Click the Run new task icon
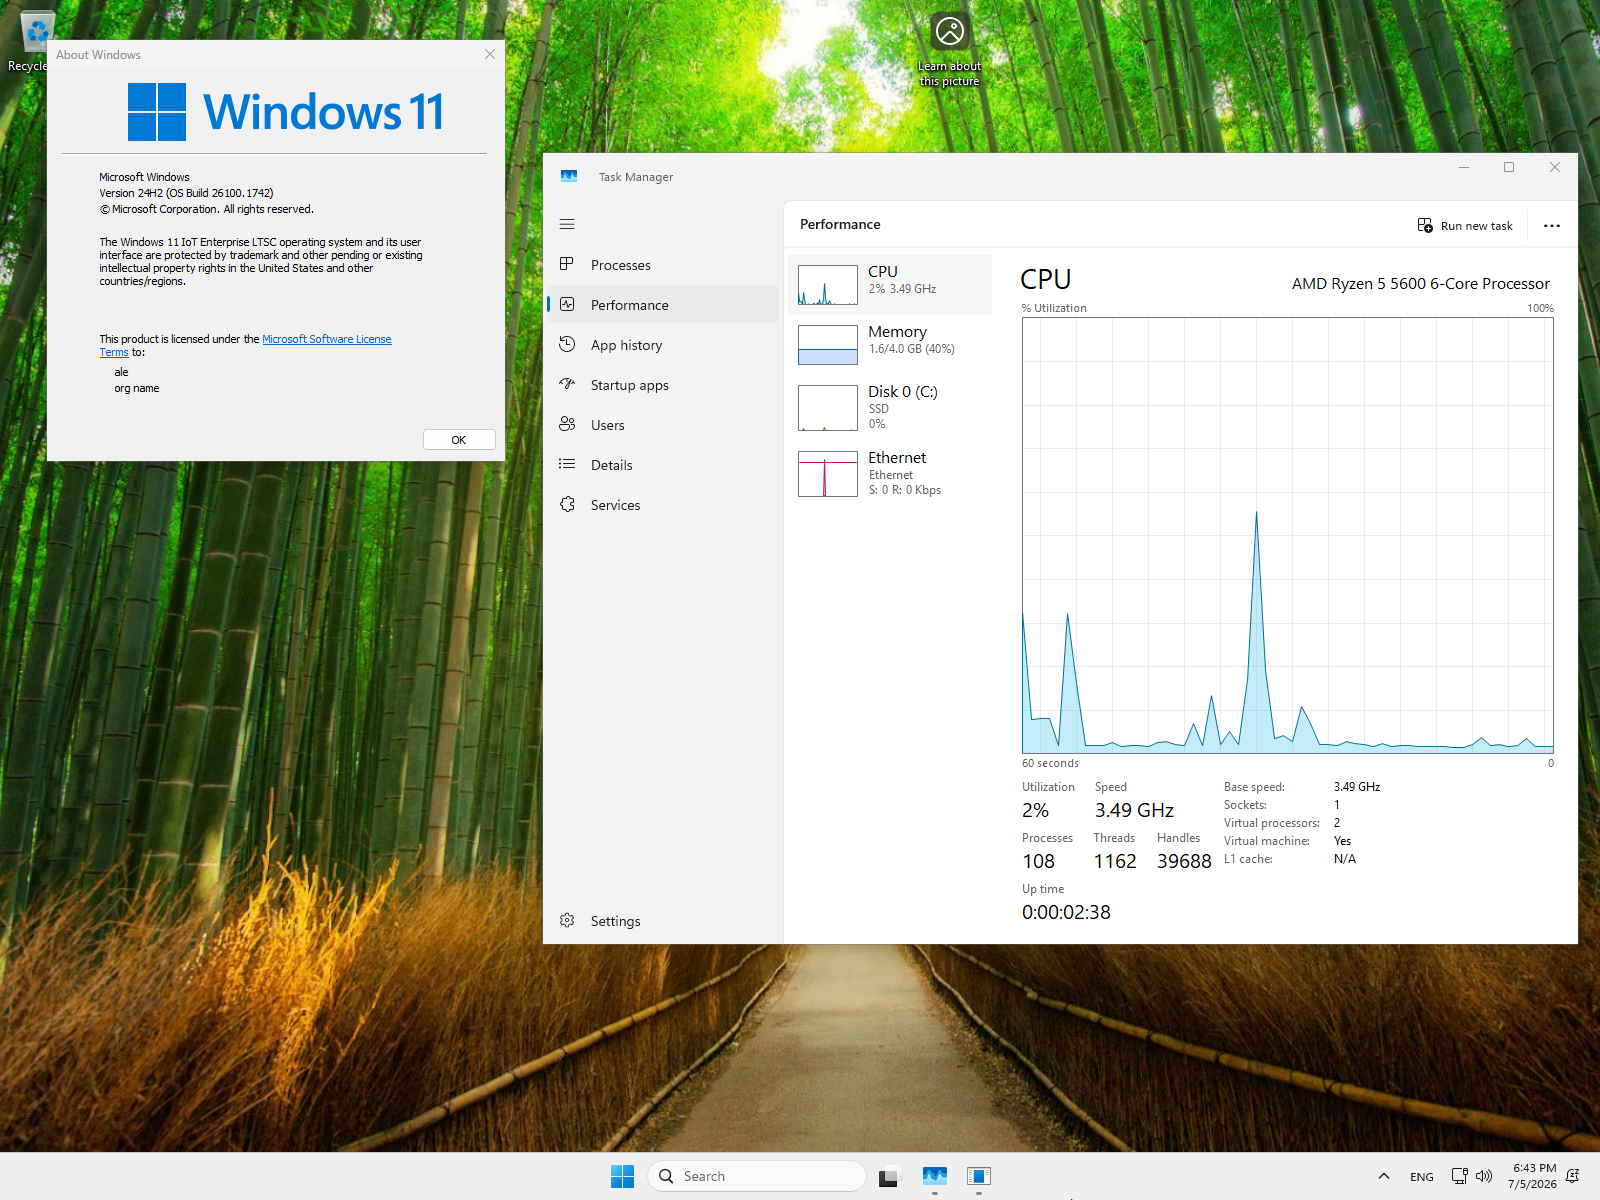Viewport: 1600px width, 1200px height. click(1425, 225)
